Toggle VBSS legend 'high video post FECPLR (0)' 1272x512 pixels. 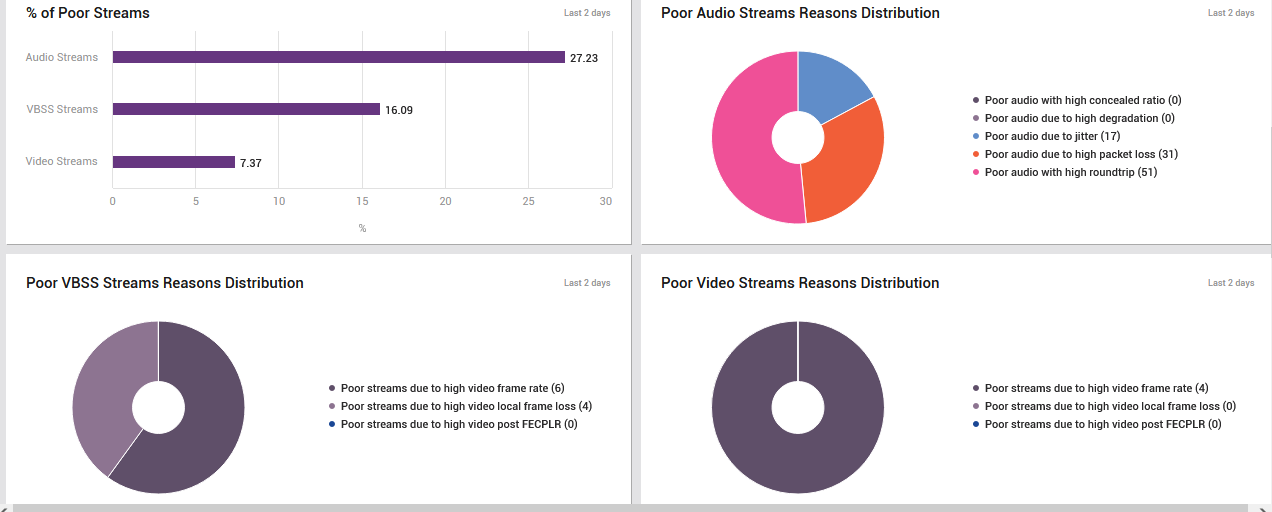453,424
